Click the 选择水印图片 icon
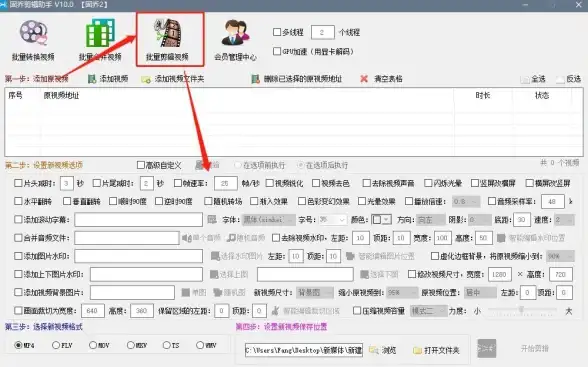 coord(215,256)
